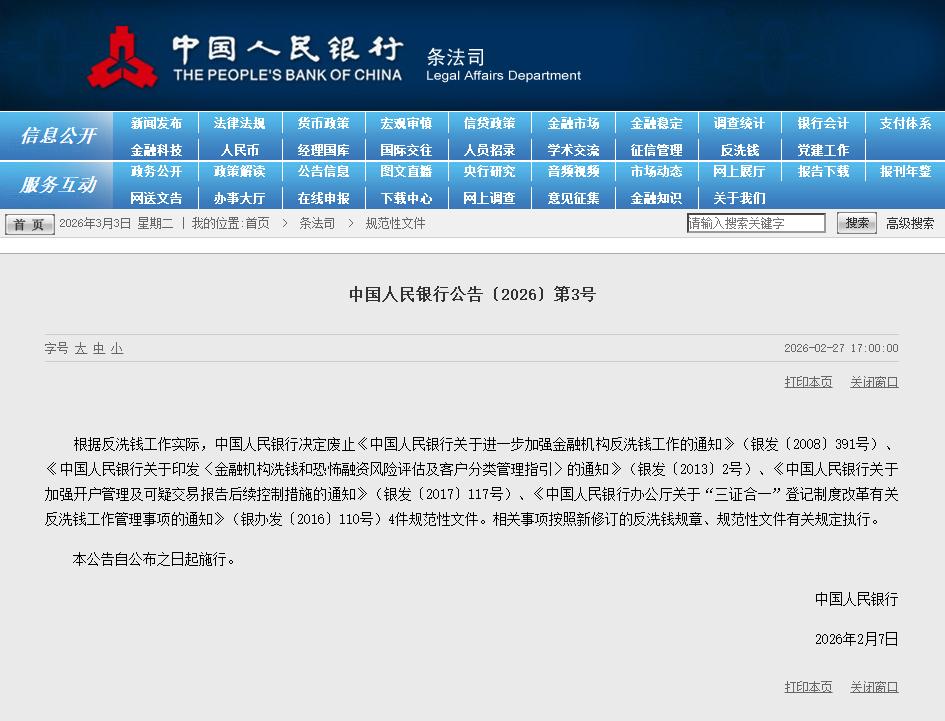Select 反洗钱 in navigation

(x=739, y=150)
